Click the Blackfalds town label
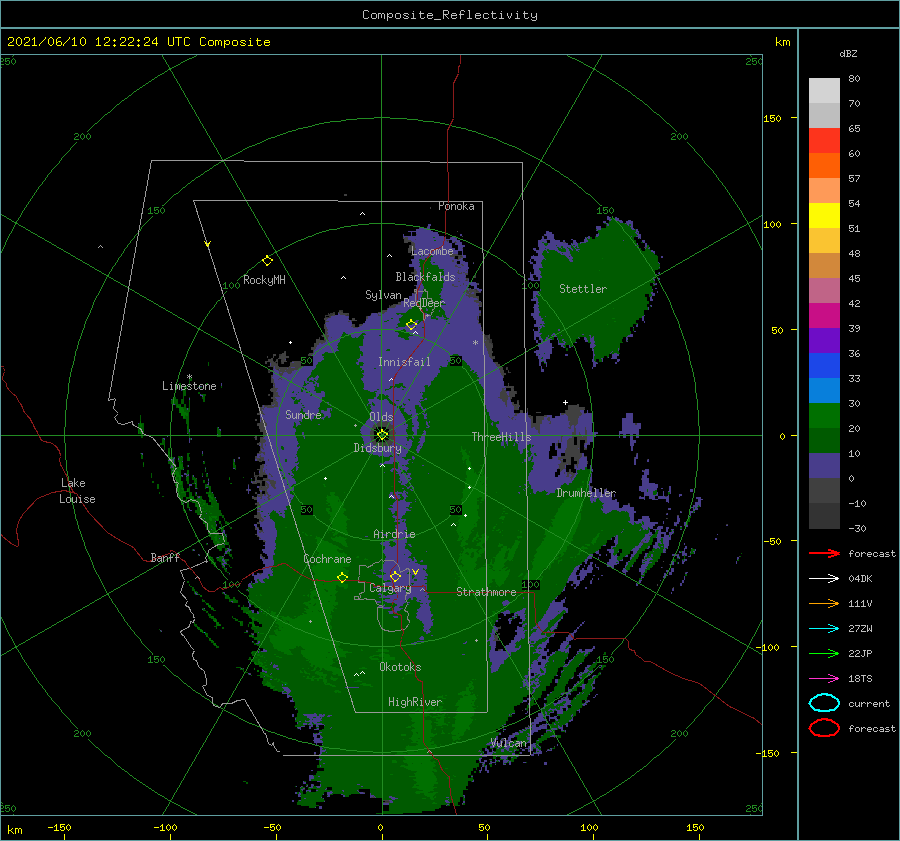 click(425, 277)
